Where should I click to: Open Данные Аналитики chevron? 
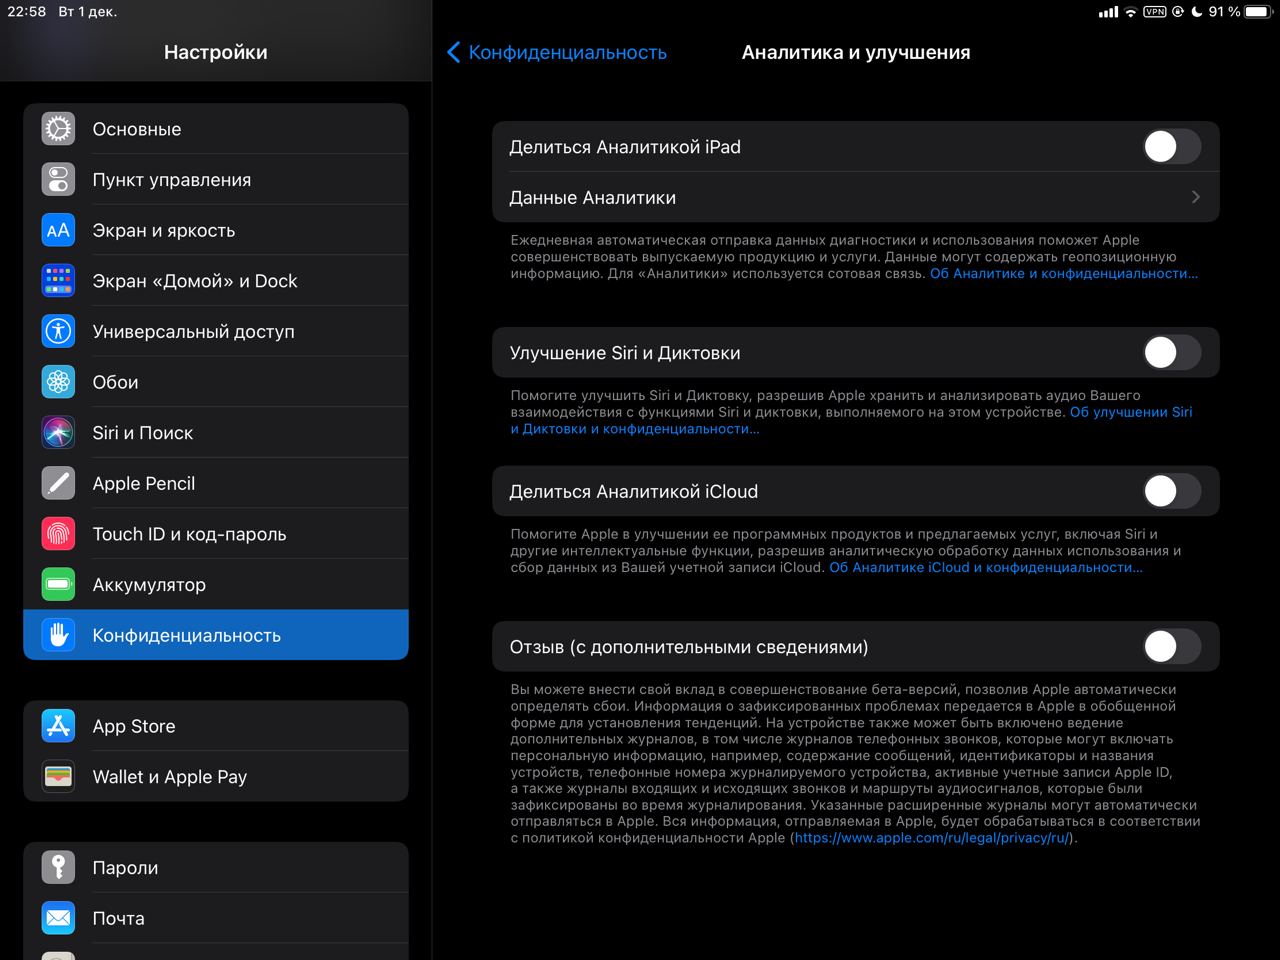point(1196,197)
